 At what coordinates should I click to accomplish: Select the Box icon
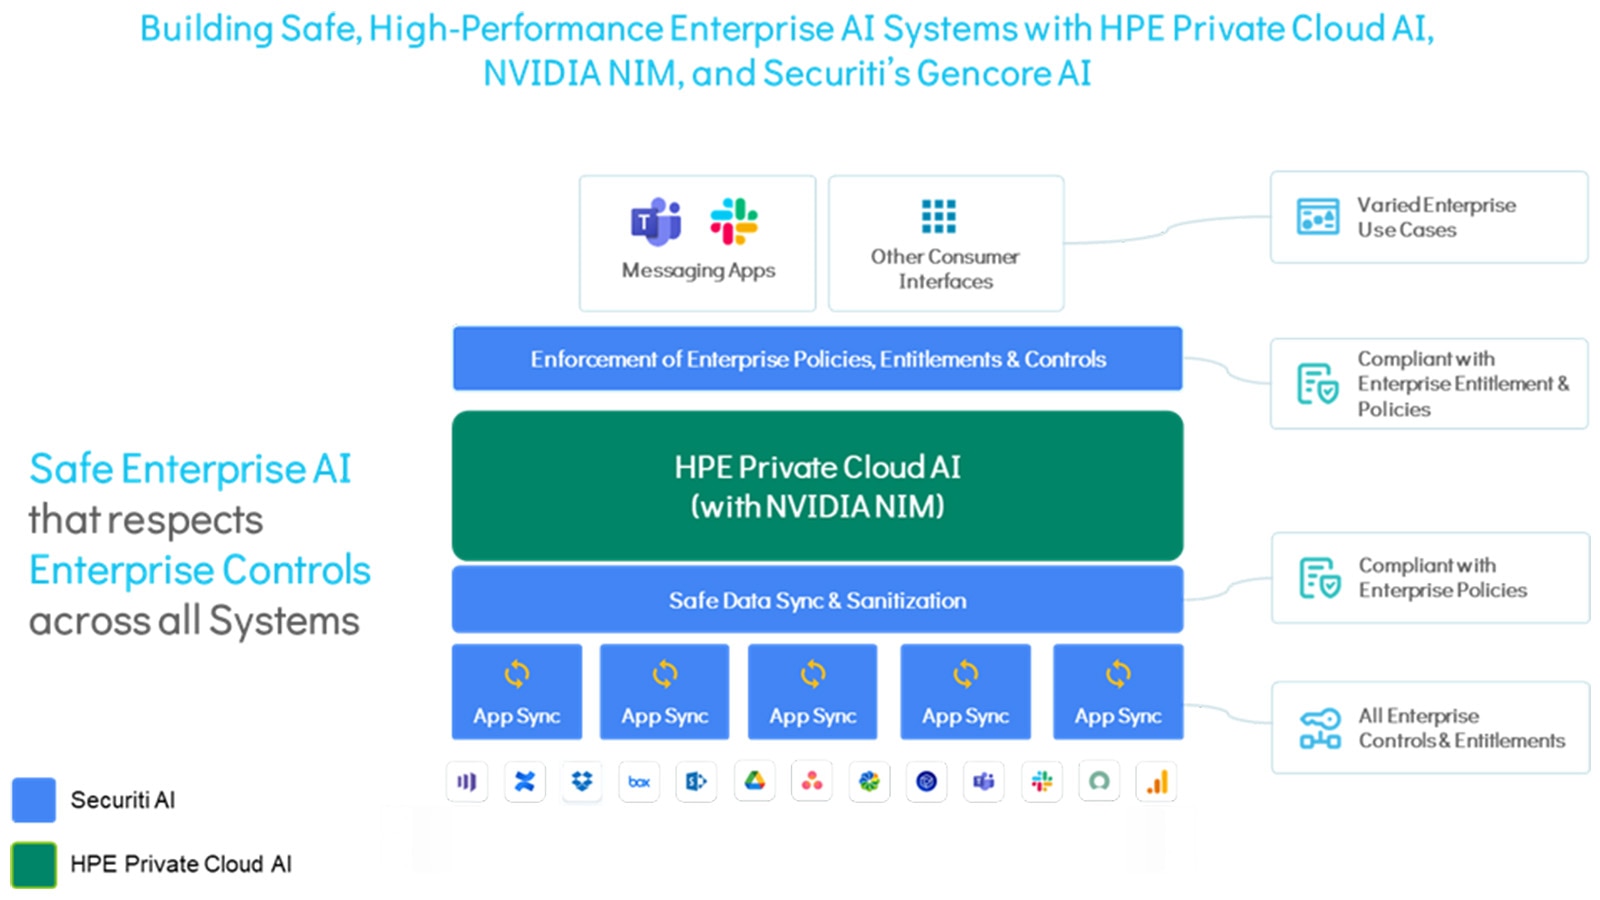[x=639, y=782]
